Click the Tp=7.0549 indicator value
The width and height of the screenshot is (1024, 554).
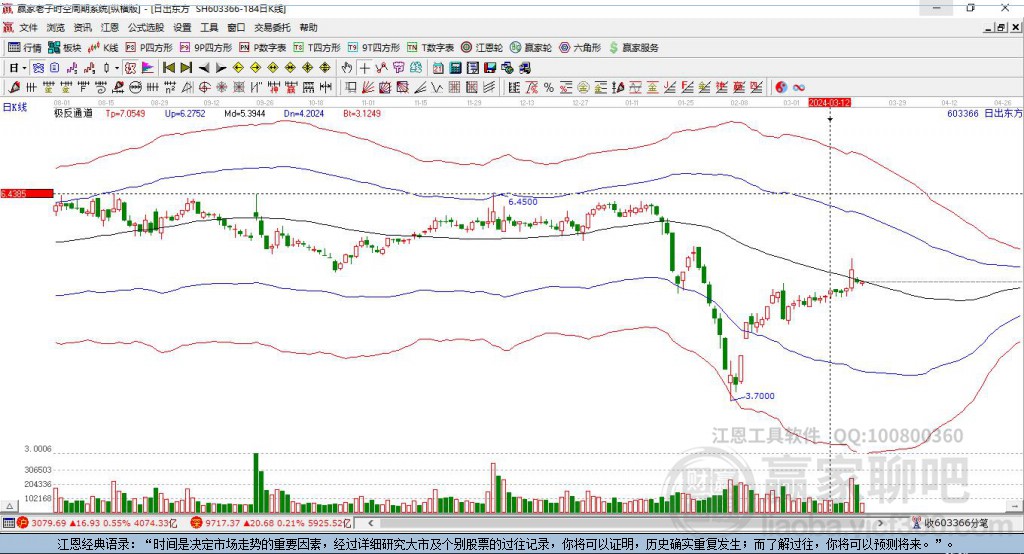[x=125, y=113]
